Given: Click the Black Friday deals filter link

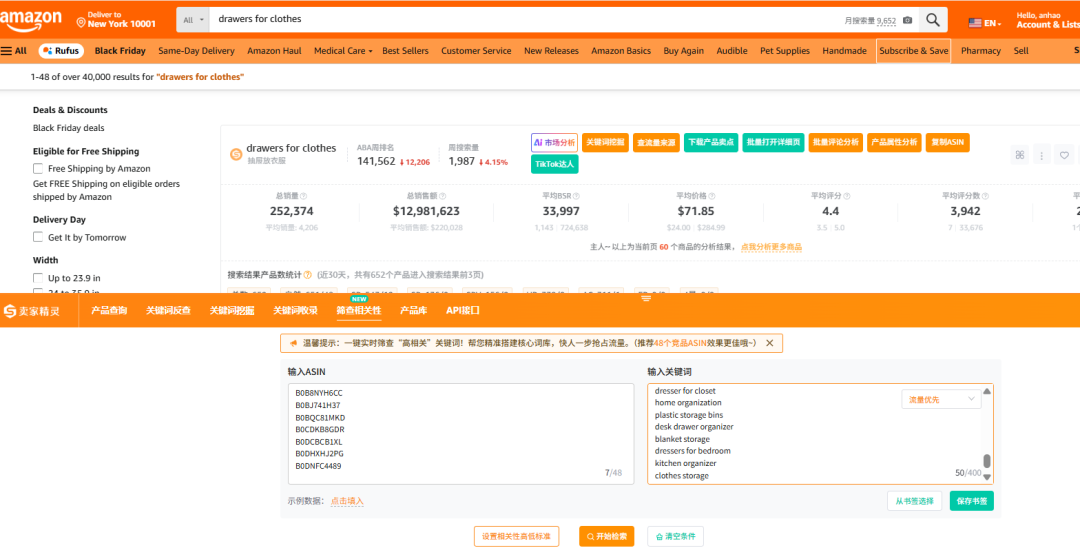Looking at the screenshot, I should coord(69,128).
